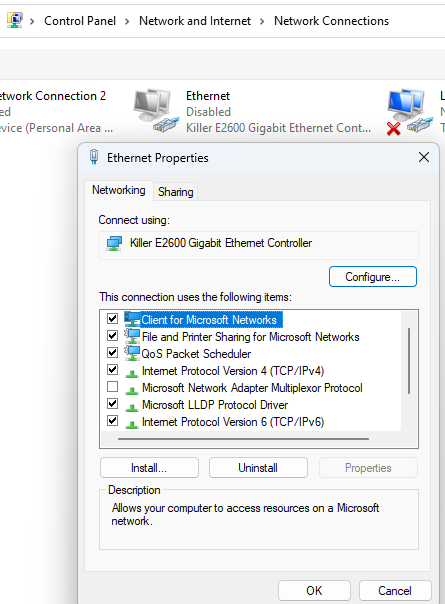The width and height of the screenshot is (445, 604).
Task: Open the Configure... adapter button
Action: (373, 277)
